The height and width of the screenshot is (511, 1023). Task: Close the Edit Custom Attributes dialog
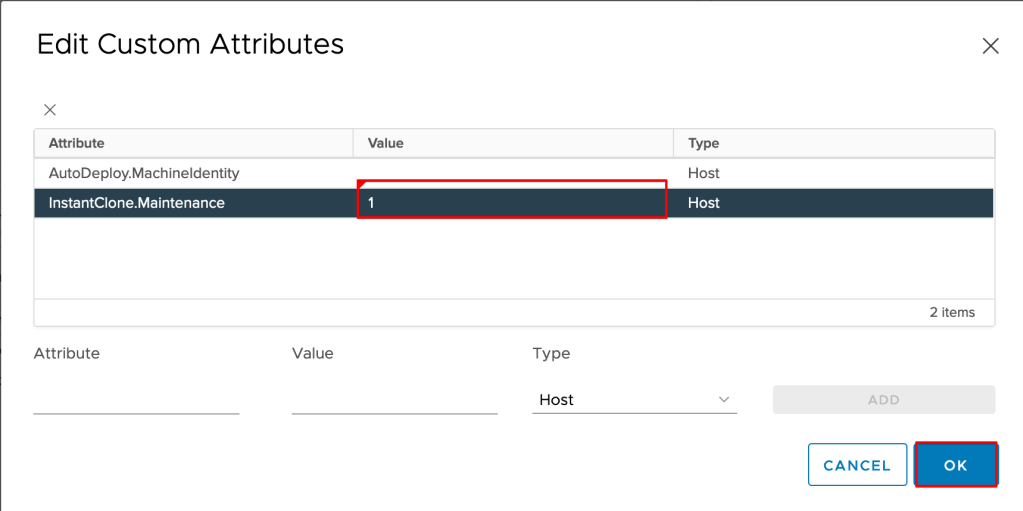pos(990,46)
